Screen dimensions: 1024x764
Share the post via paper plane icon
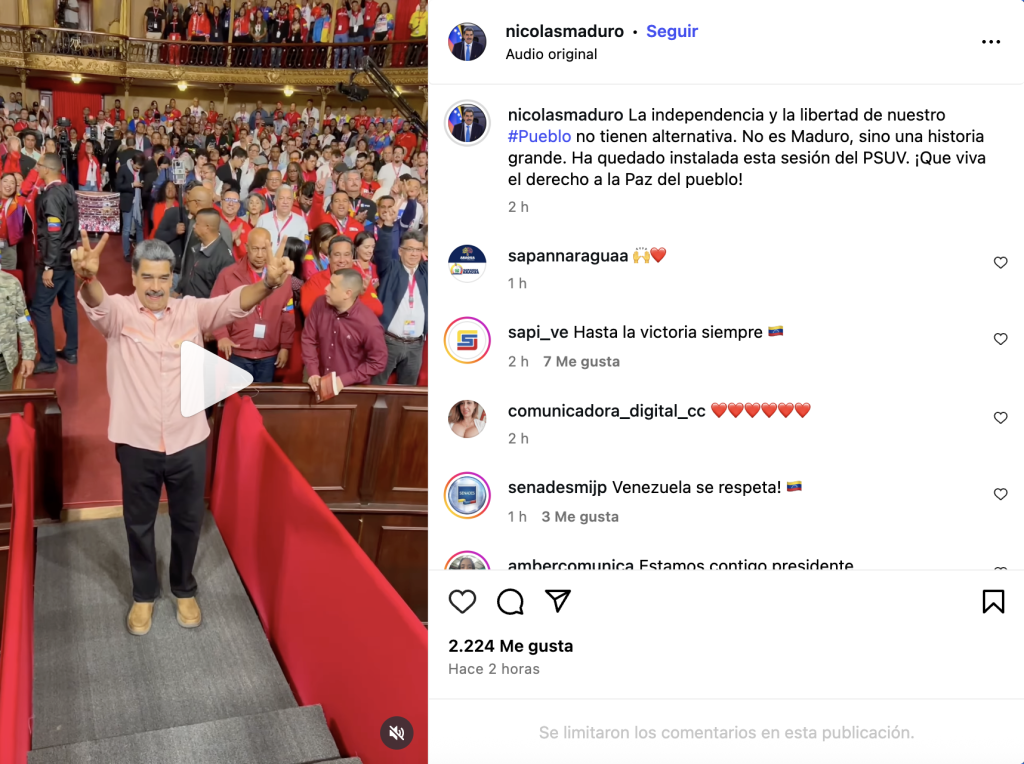tap(558, 601)
